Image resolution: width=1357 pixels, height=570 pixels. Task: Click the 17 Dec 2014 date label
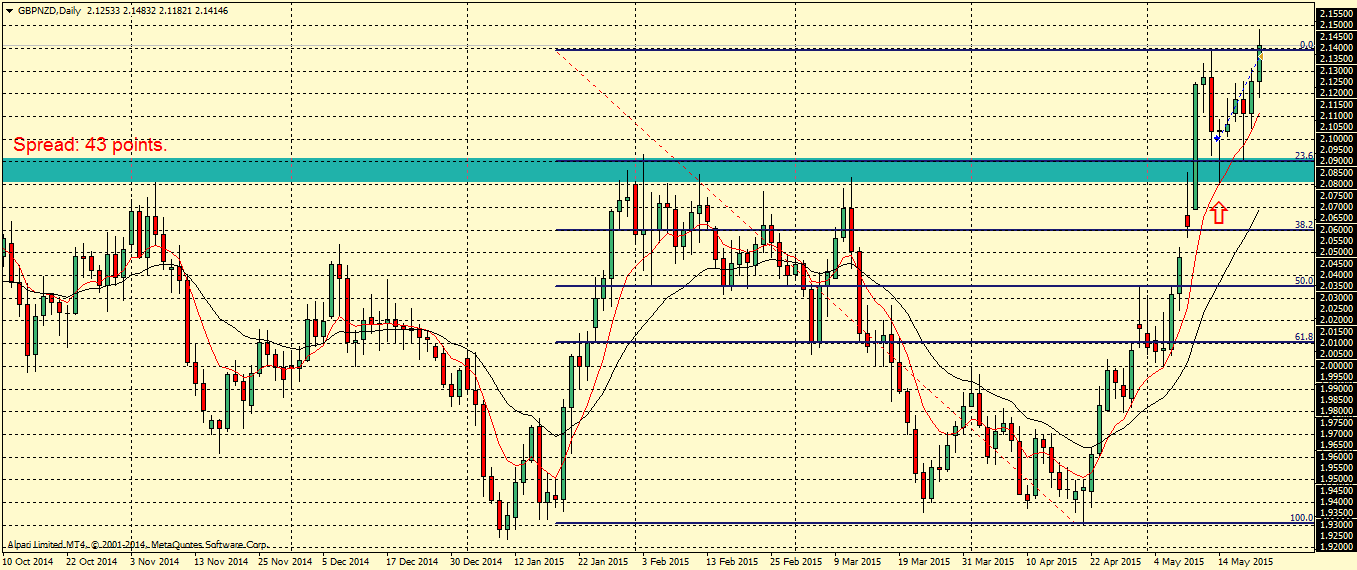(412, 562)
